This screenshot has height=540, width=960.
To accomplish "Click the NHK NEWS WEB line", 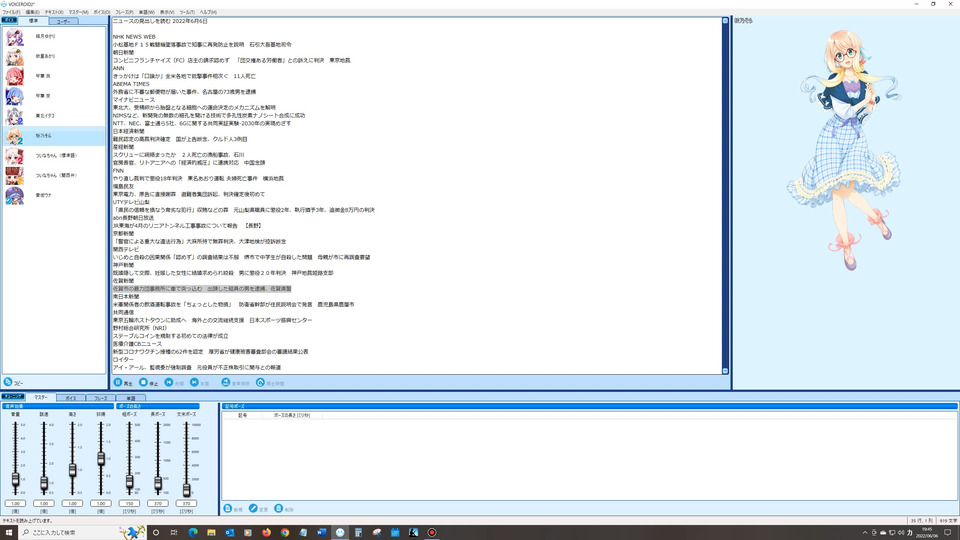I will (x=134, y=37).
